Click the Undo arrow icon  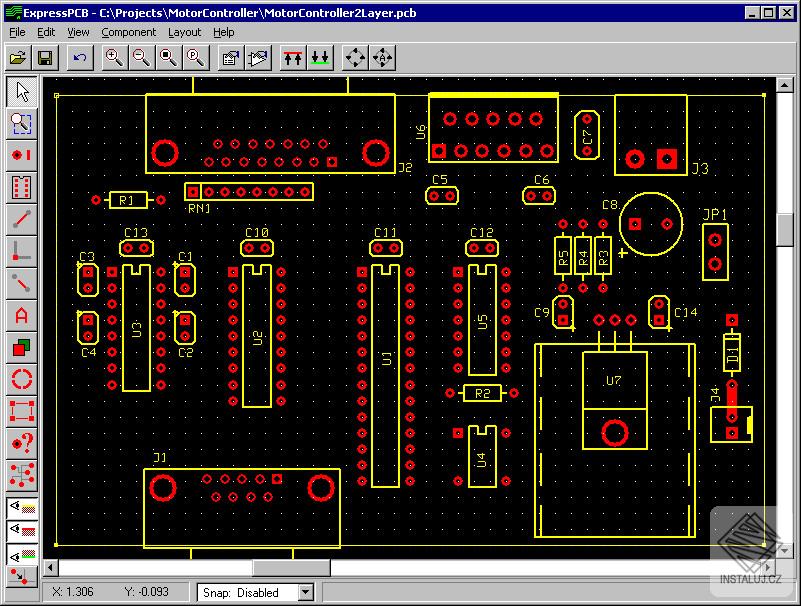(80, 58)
